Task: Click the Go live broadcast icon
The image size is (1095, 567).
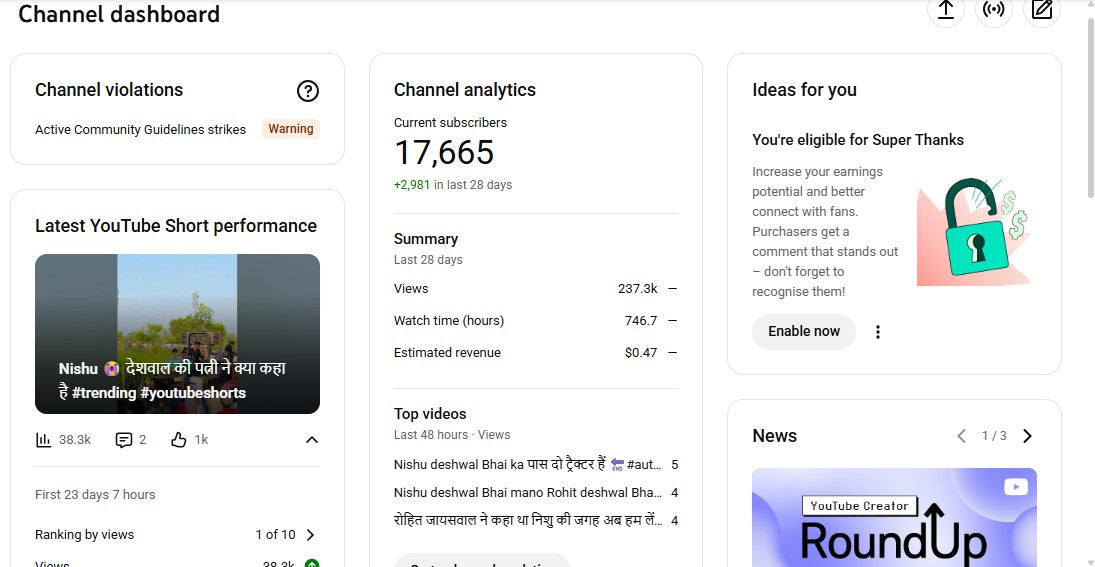Action: click(993, 10)
